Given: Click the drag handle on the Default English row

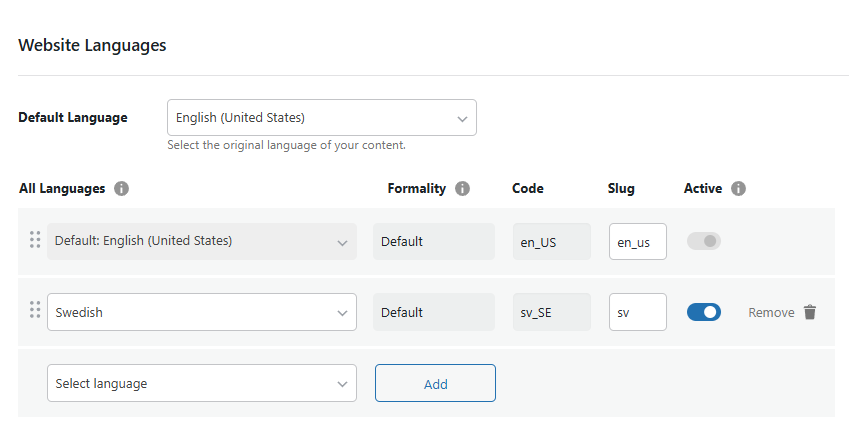Looking at the screenshot, I should [35, 239].
